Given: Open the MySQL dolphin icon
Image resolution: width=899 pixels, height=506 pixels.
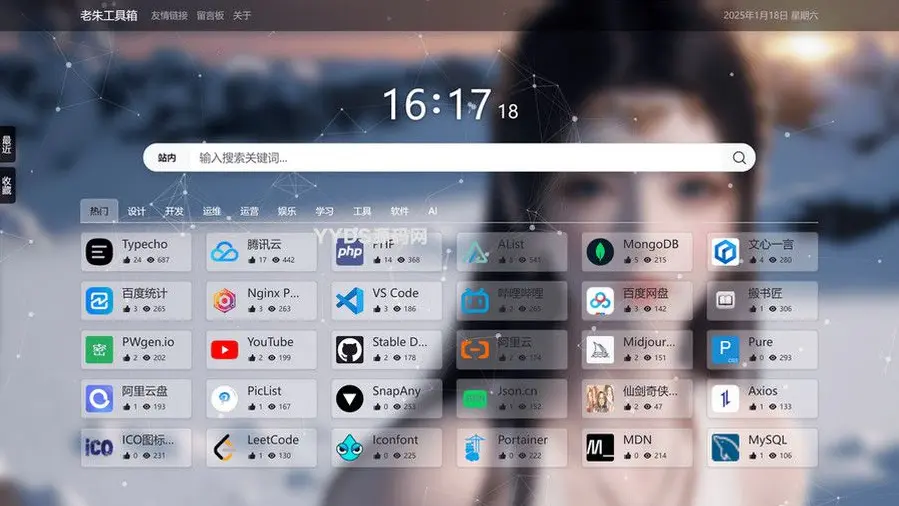Looking at the screenshot, I should 725,448.
